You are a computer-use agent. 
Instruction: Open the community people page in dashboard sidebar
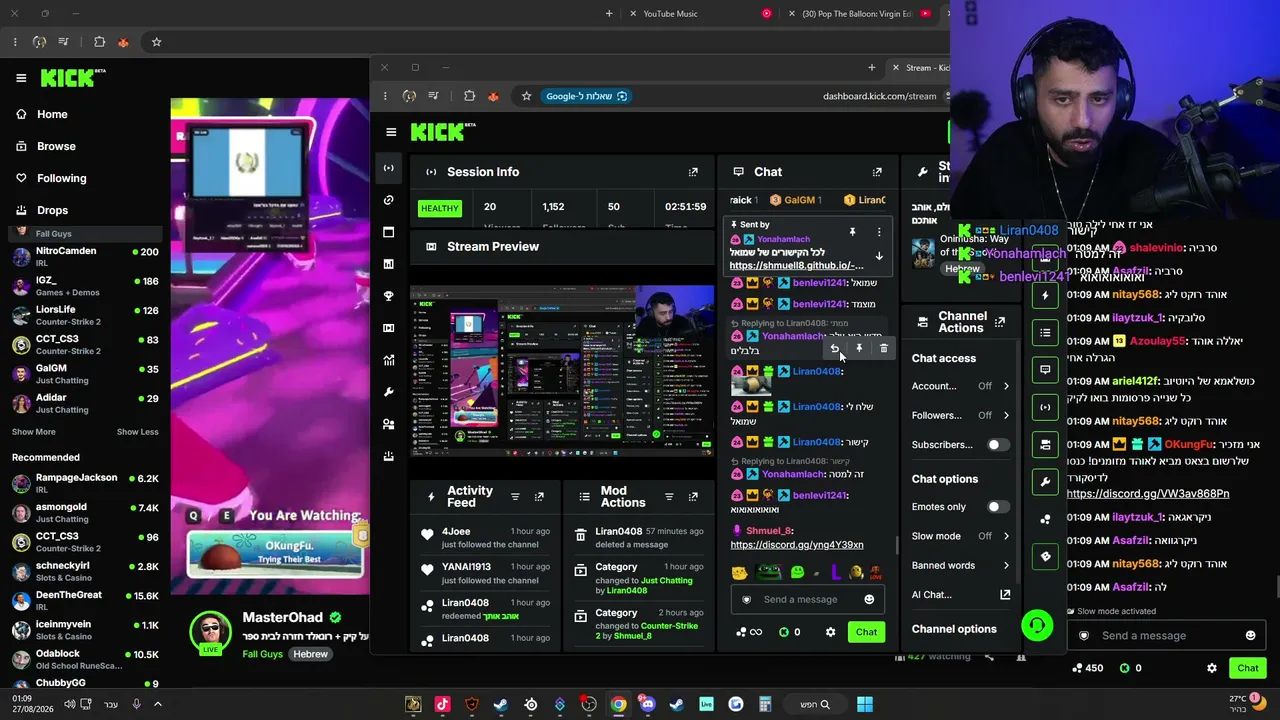click(389, 424)
